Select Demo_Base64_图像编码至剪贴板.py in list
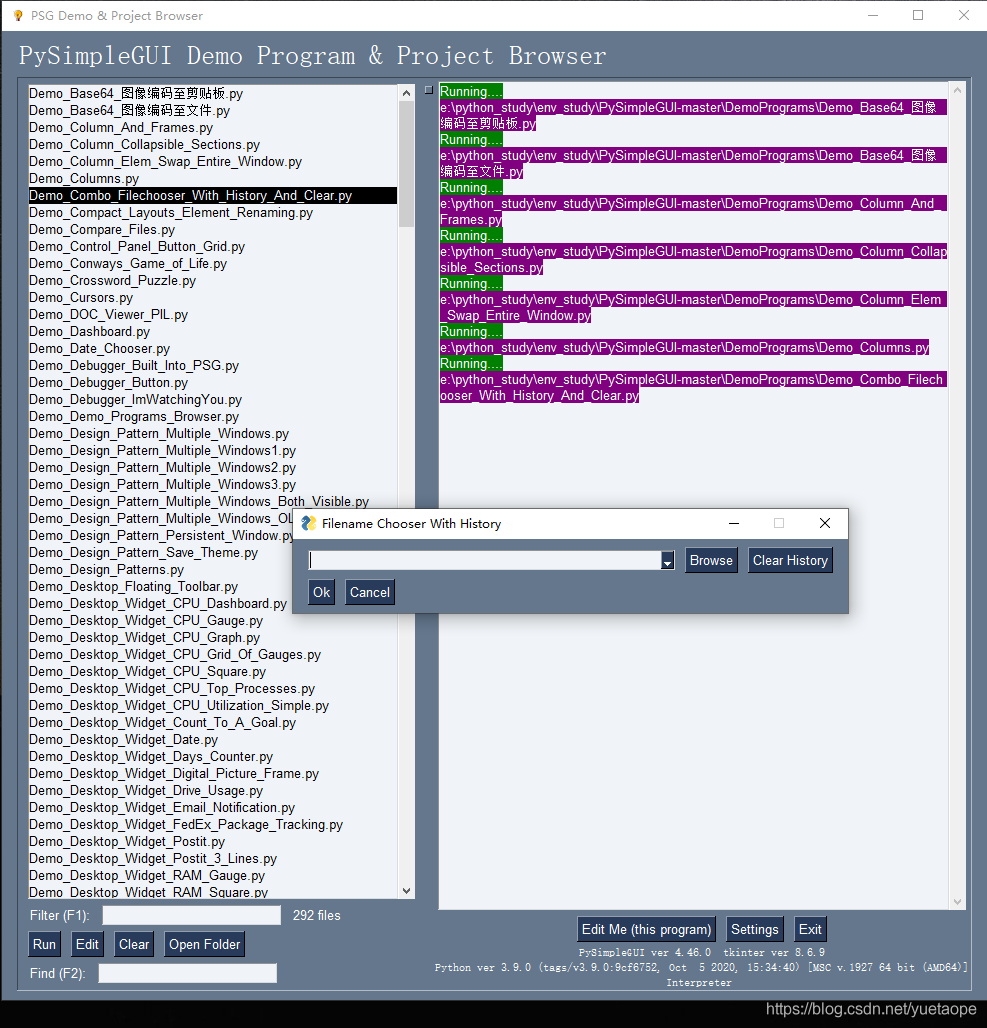 pyautogui.click(x=212, y=94)
